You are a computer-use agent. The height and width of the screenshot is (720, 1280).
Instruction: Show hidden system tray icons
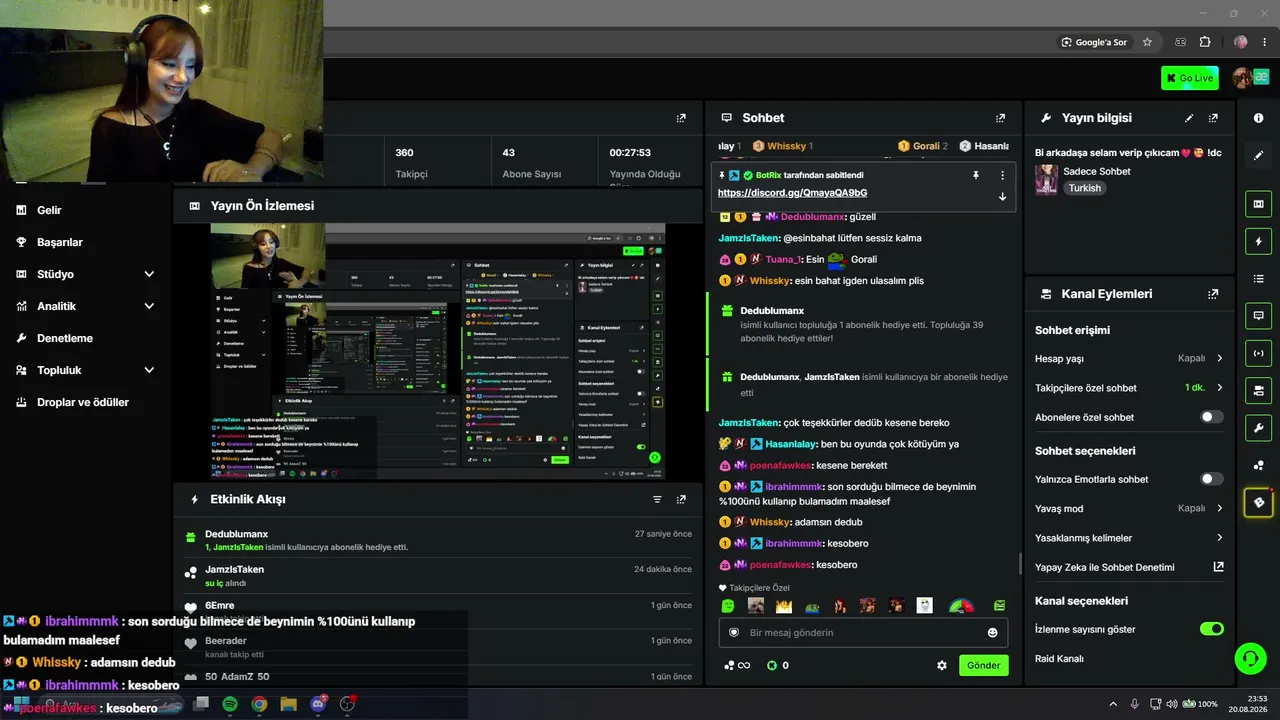coord(1113,704)
